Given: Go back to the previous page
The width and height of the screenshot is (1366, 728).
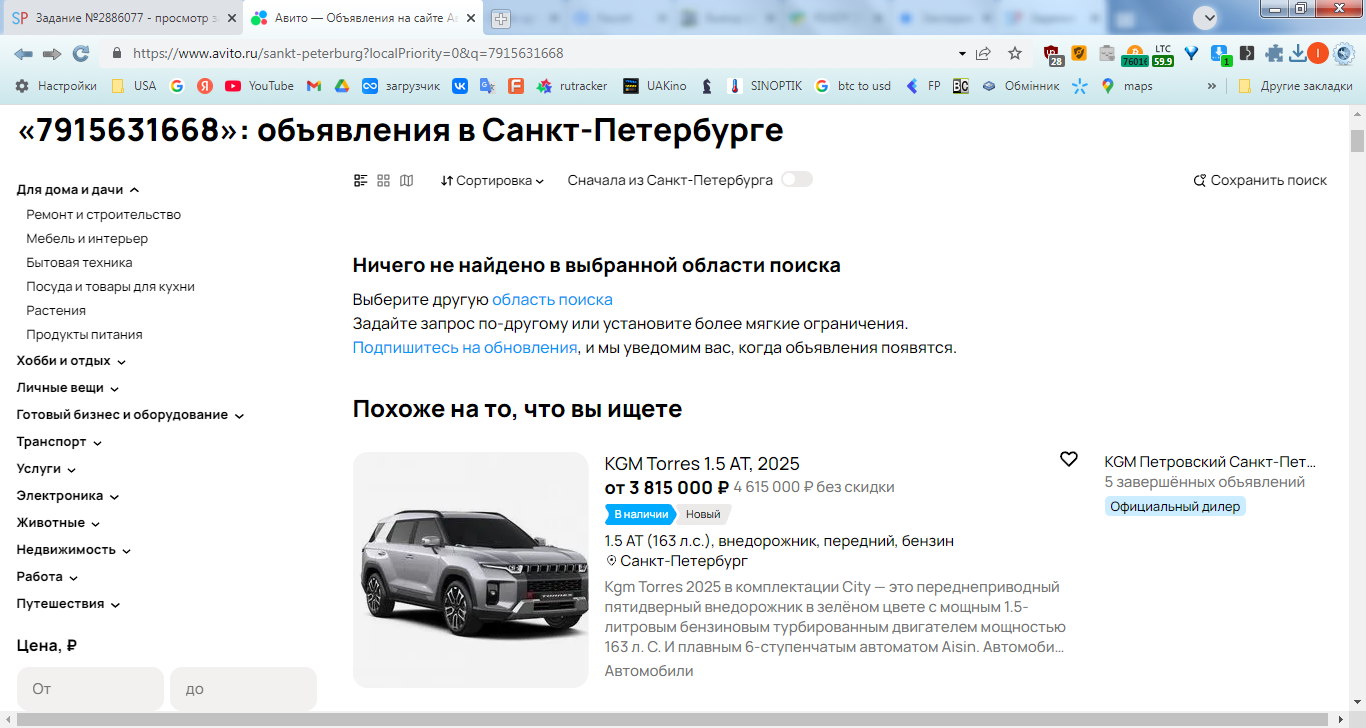Looking at the screenshot, I should click(x=23, y=54).
